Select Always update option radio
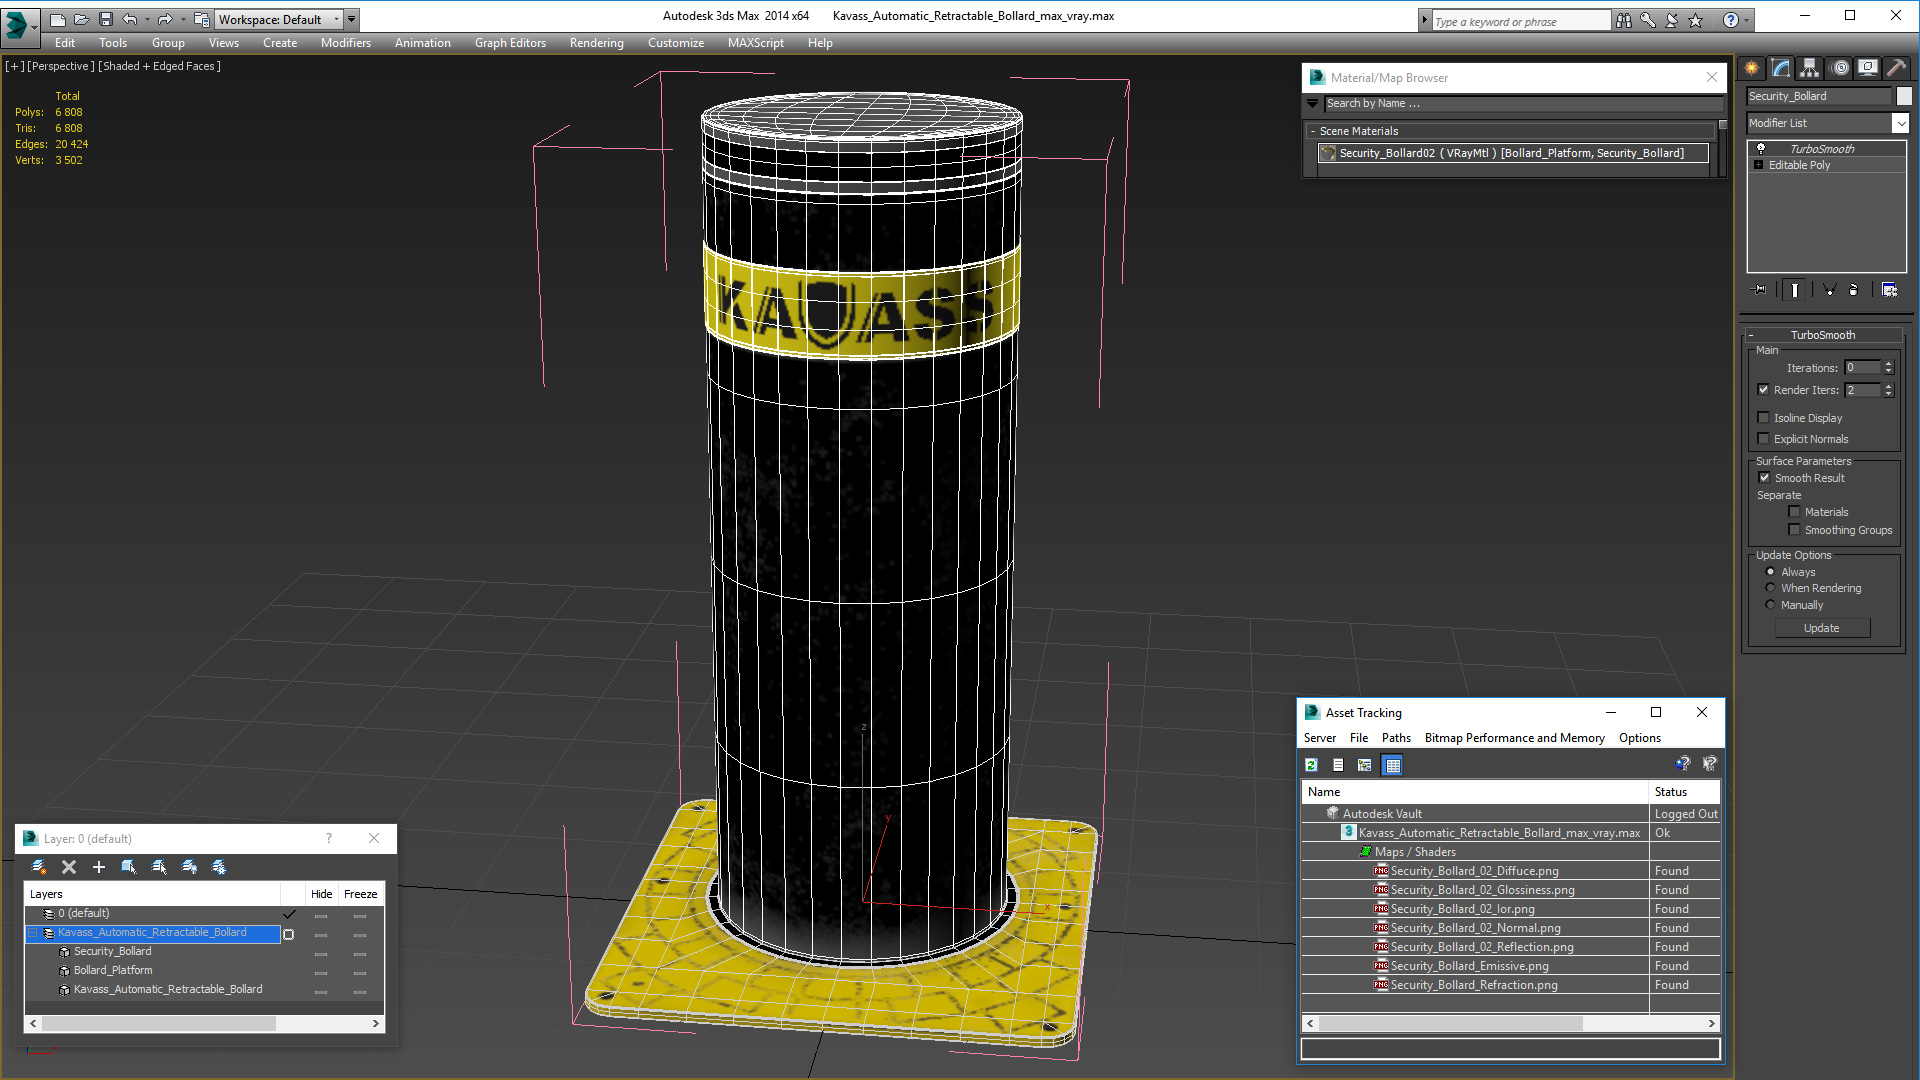This screenshot has height=1080, width=1920. point(1770,572)
